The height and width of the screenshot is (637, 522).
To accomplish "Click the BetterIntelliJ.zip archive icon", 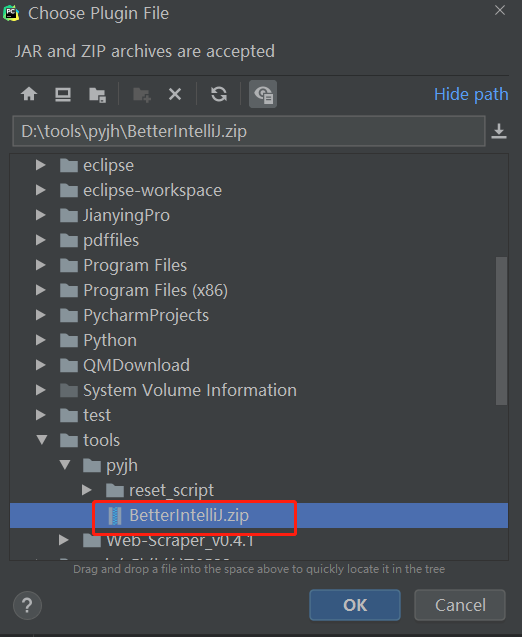I will (x=115, y=516).
